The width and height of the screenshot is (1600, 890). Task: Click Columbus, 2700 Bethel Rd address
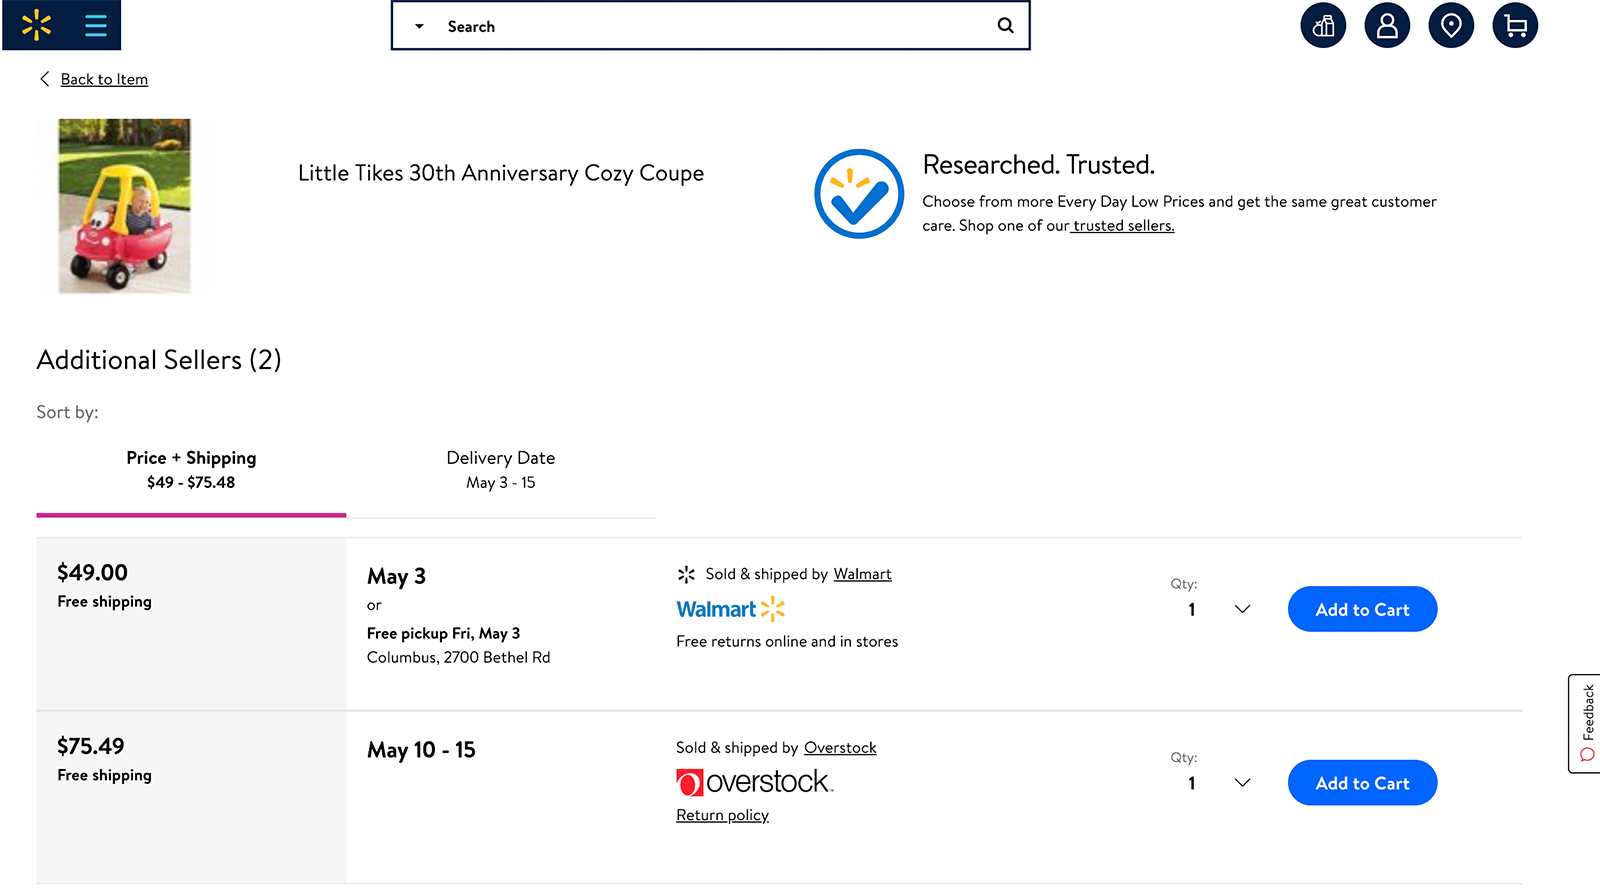click(x=458, y=657)
